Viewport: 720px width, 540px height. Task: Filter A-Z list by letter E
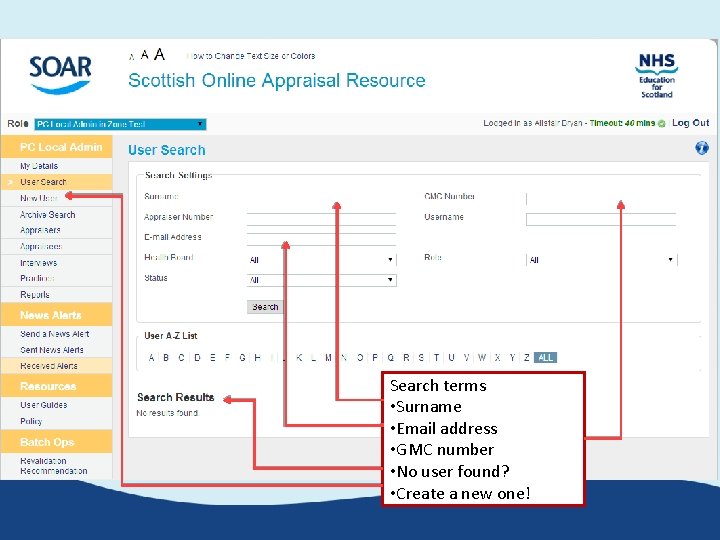(x=213, y=358)
